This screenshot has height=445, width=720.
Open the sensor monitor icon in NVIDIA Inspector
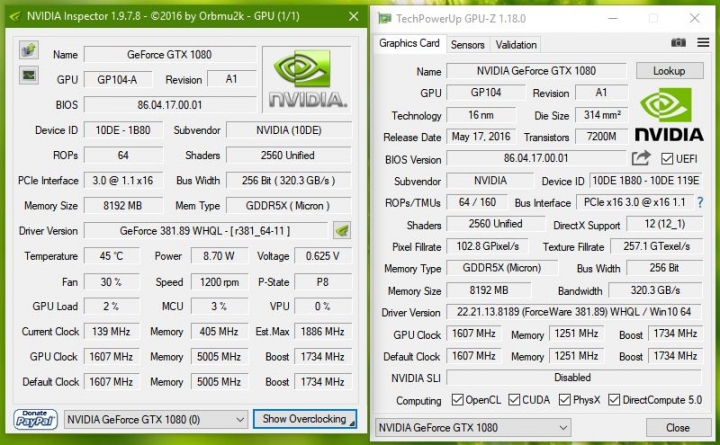28,75
